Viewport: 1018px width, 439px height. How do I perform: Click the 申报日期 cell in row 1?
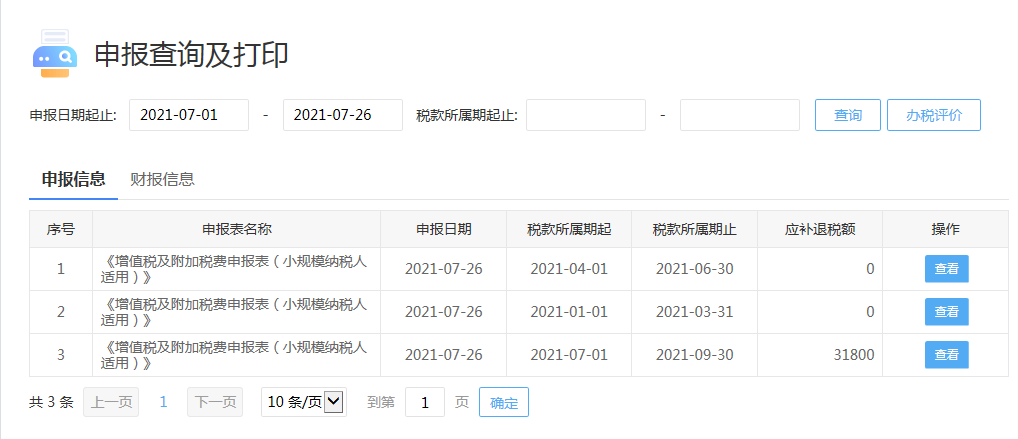443,269
